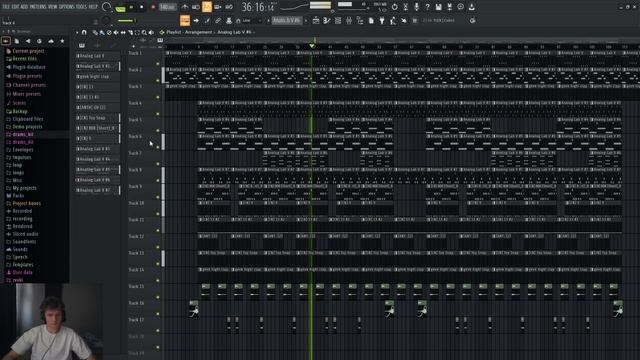640x360 pixels.
Task: Open the channel rack view icon
Action: pos(338,20)
